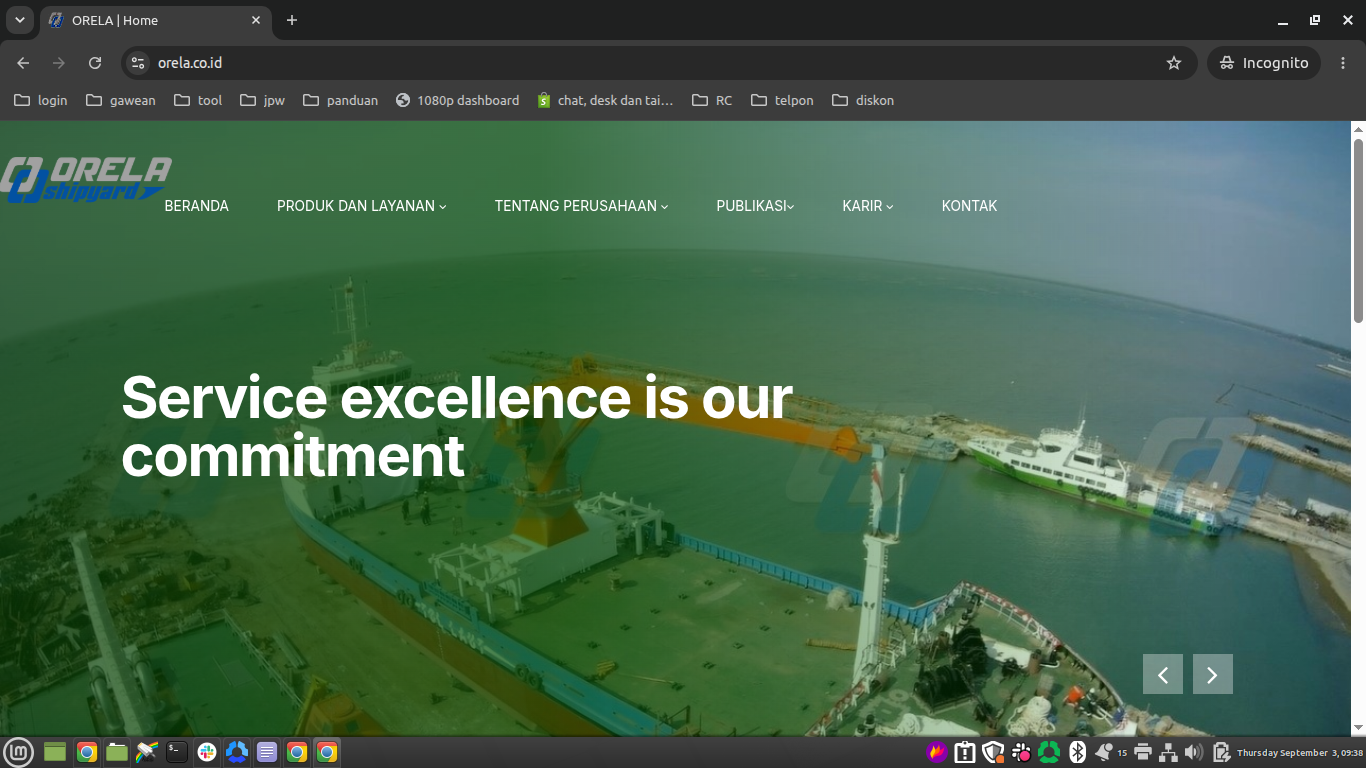Open the Slack icon in the taskbar

pos(207,752)
